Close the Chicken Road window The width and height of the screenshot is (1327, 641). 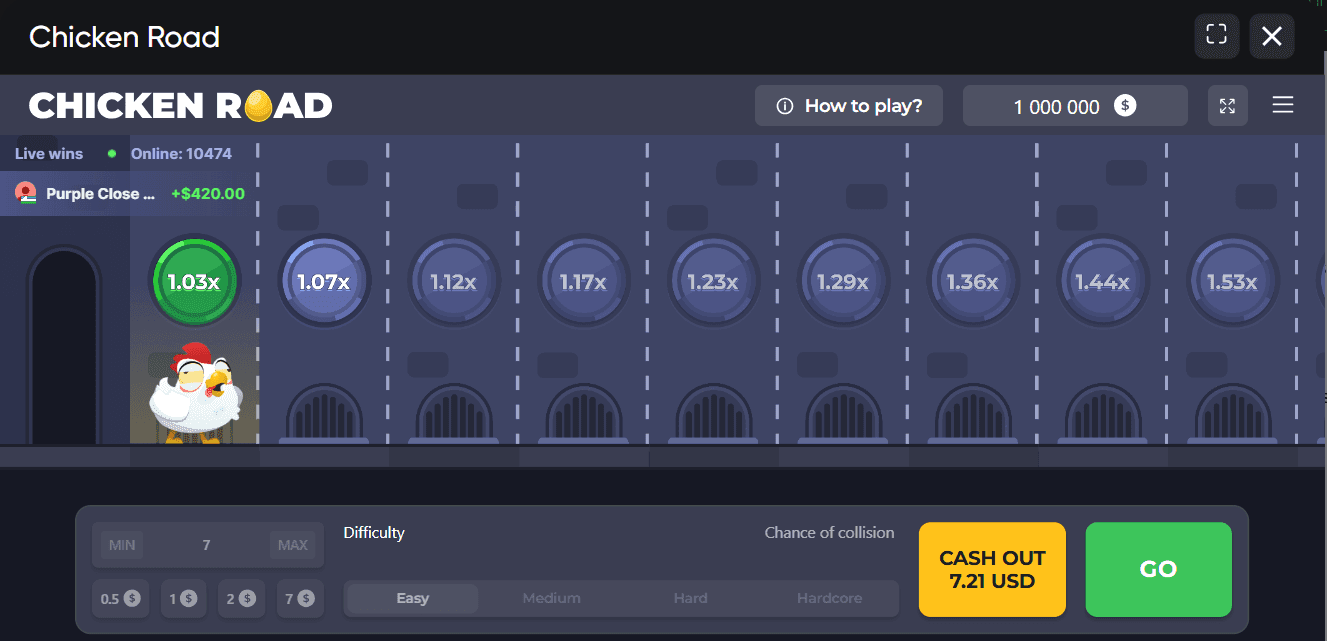[x=1272, y=36]
